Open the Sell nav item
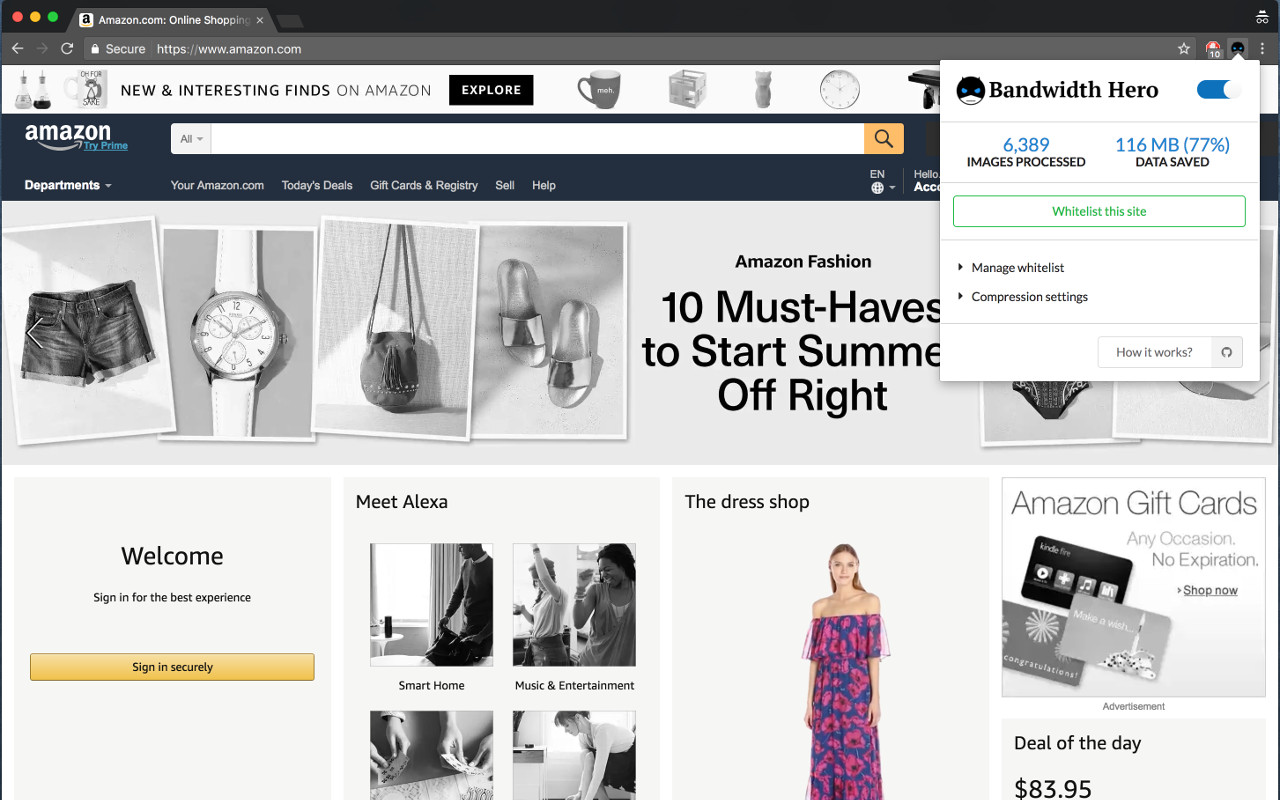Screen dimensions: 1280x800 (505, 185)
